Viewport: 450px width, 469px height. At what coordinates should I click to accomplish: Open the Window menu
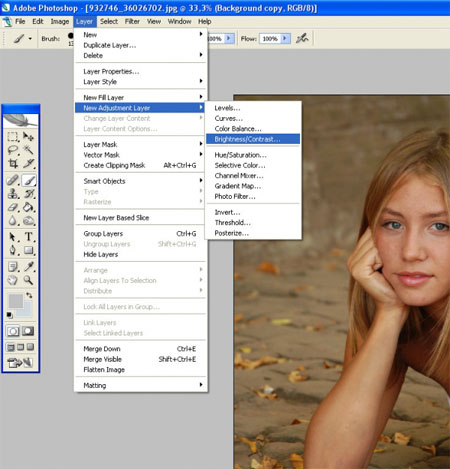pos(179,22)
